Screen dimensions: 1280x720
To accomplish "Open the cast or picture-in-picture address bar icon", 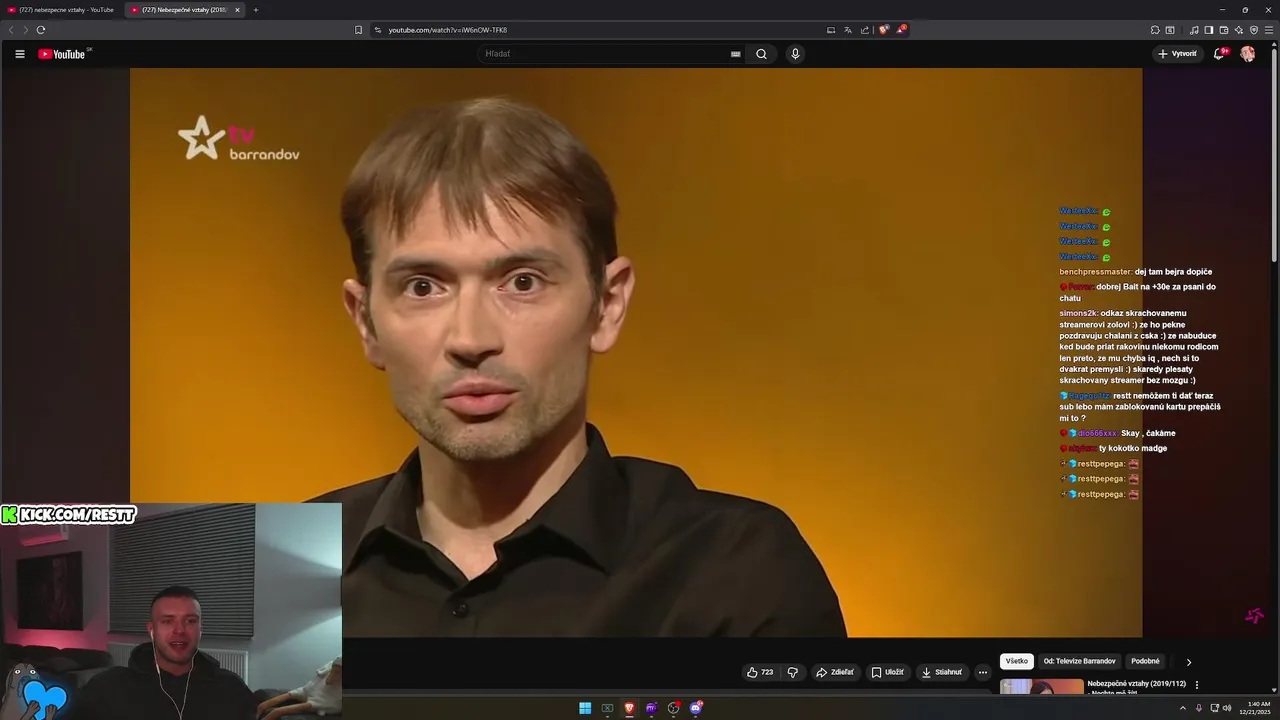I will pos(831,30).
